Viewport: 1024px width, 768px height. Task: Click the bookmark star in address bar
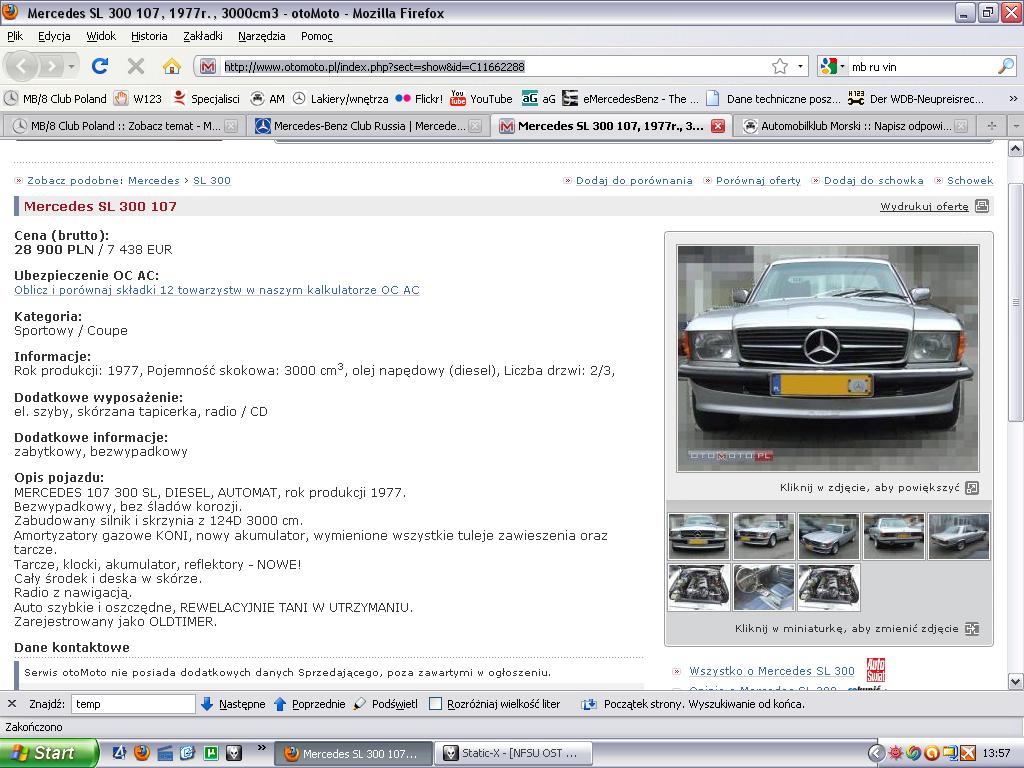coord(779,67)
